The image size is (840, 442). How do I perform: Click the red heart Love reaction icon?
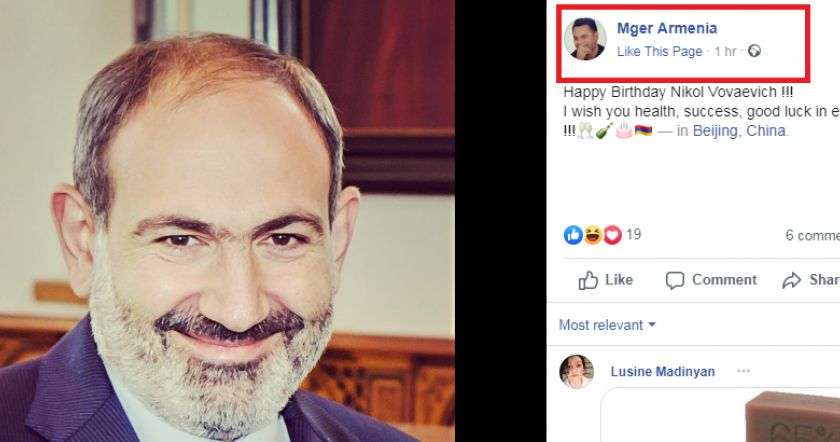(612, 235)
